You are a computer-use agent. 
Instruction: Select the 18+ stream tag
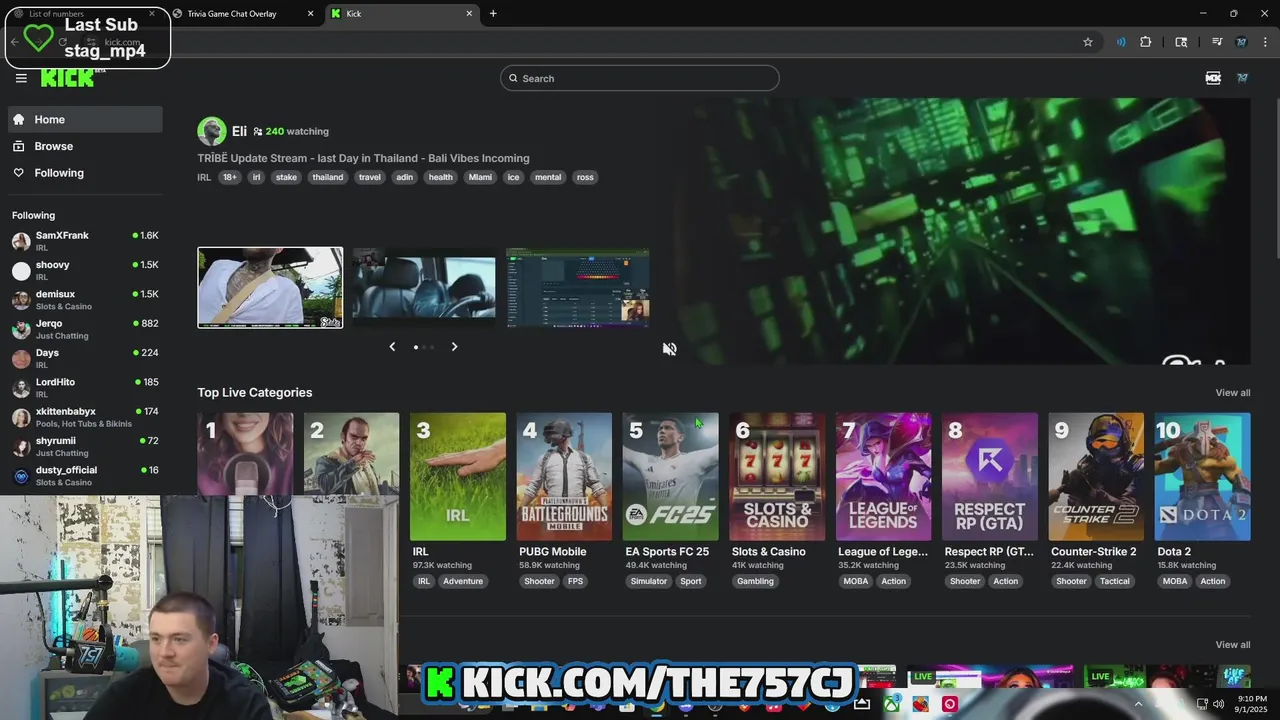coord(230,177)
